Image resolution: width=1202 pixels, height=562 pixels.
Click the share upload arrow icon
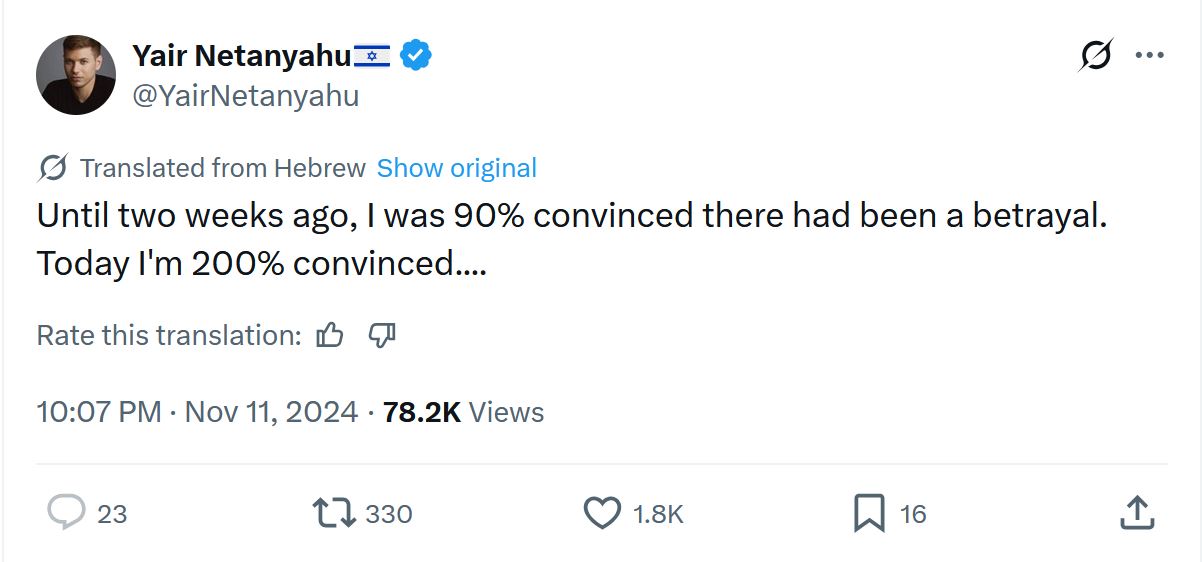(x=1136, y=513)
